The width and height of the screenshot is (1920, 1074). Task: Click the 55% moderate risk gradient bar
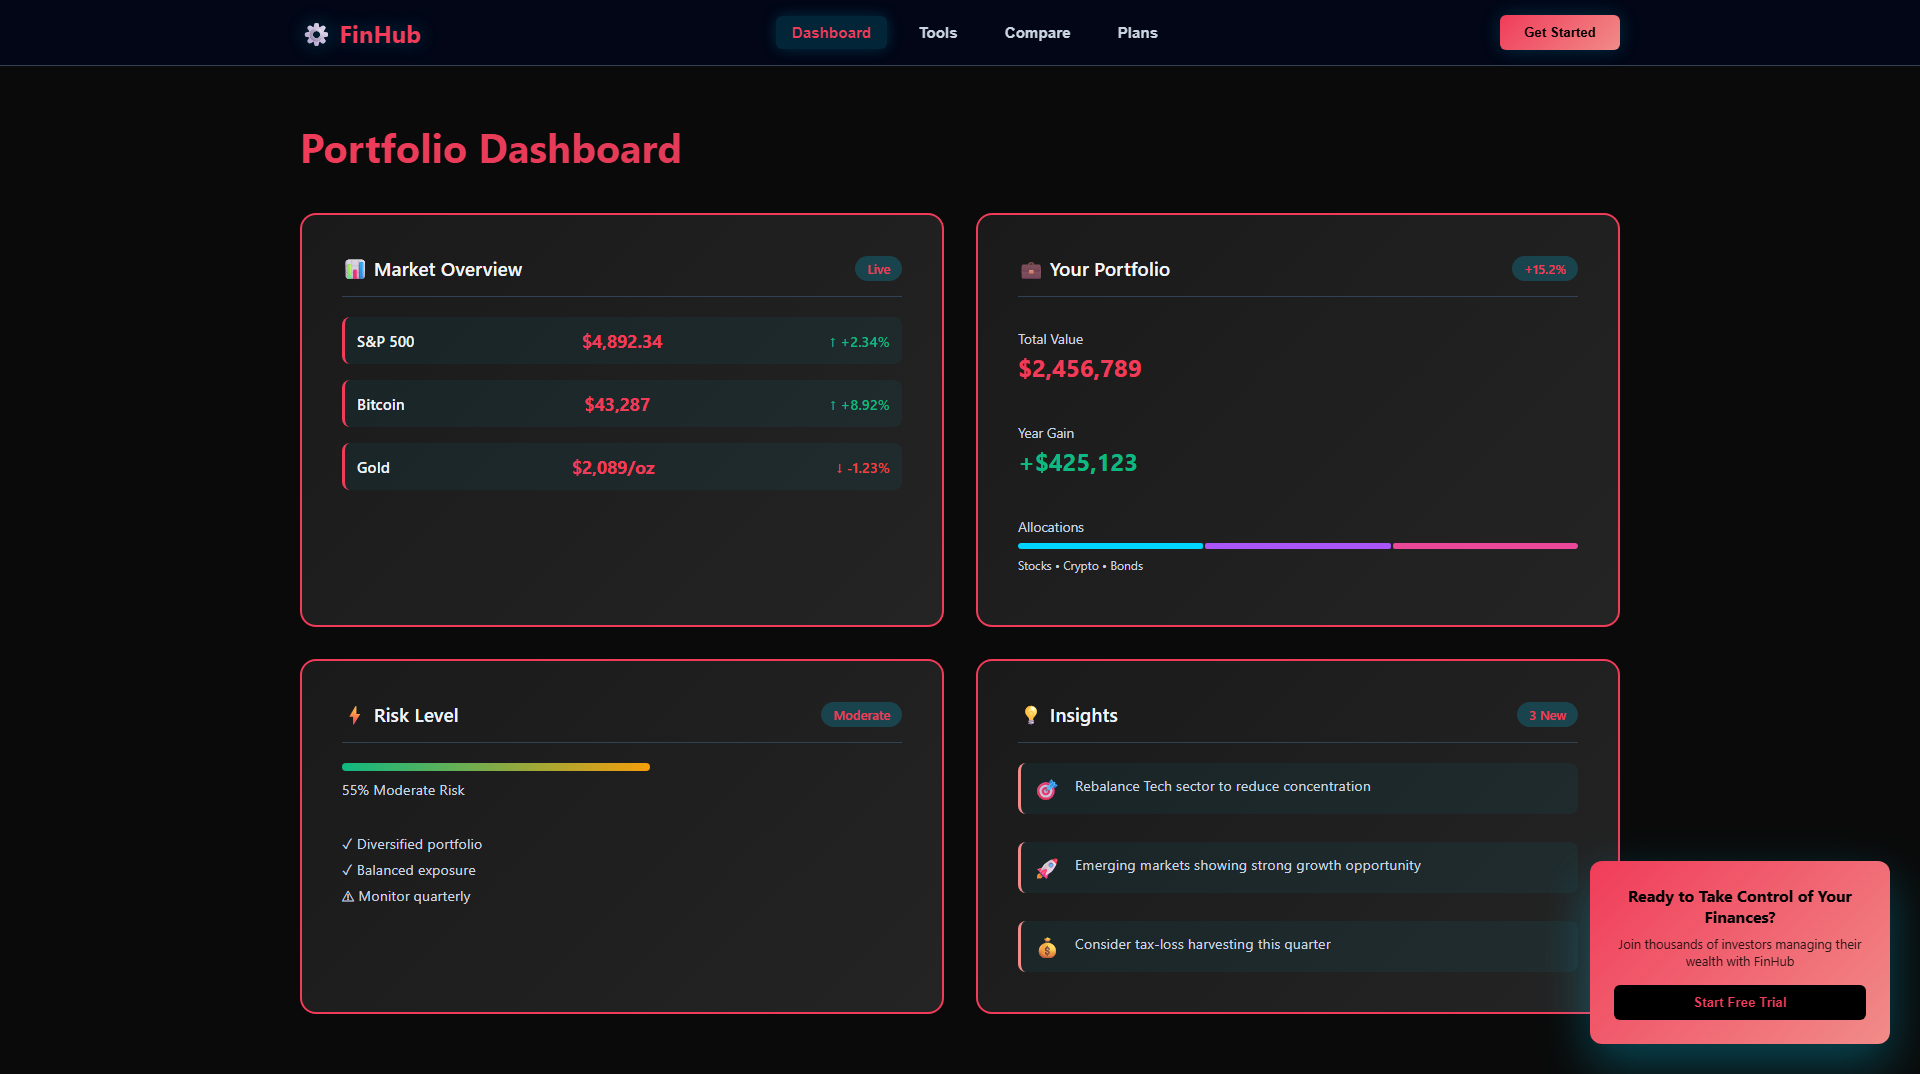pyautogui.click(x=495, y=767)
